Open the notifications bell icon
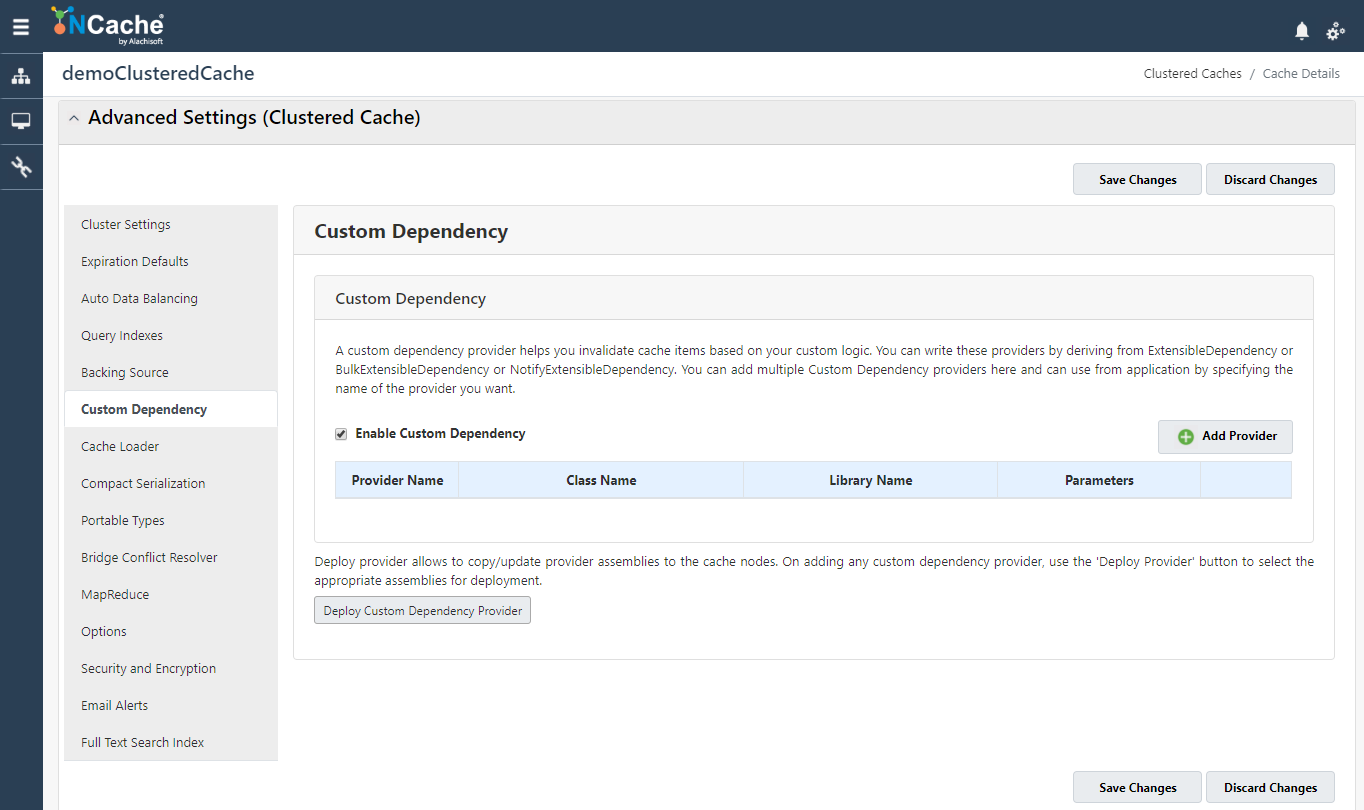This screenshot has width=1364, height=810. (x=1302, y=31)
